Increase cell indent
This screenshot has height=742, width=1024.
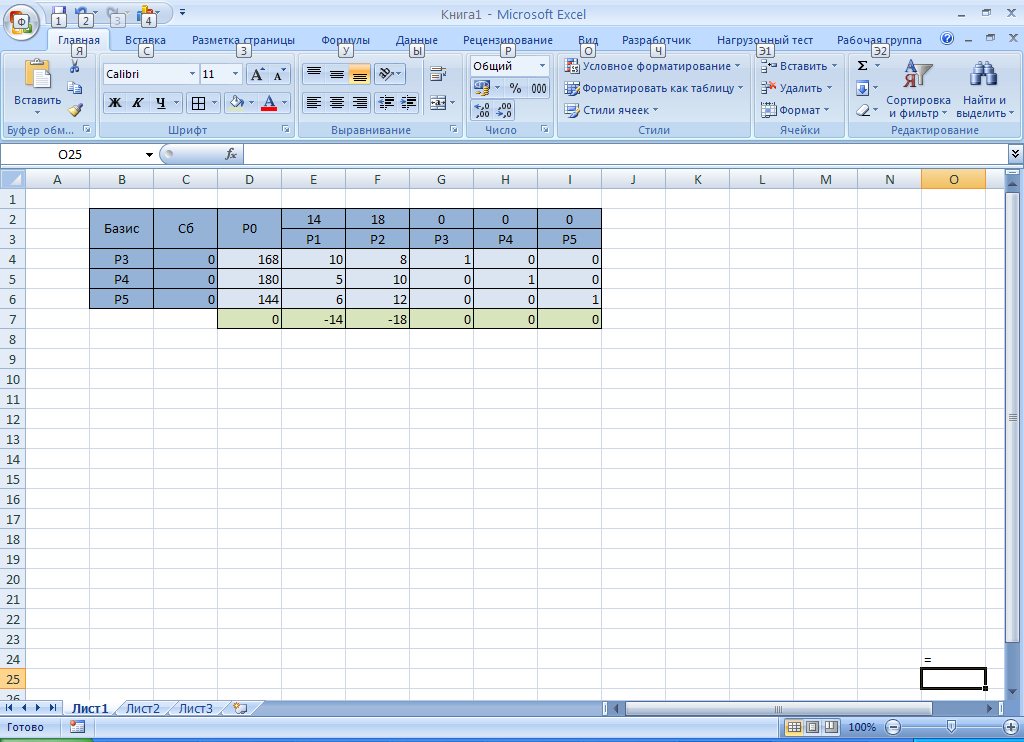coord(408,103)
